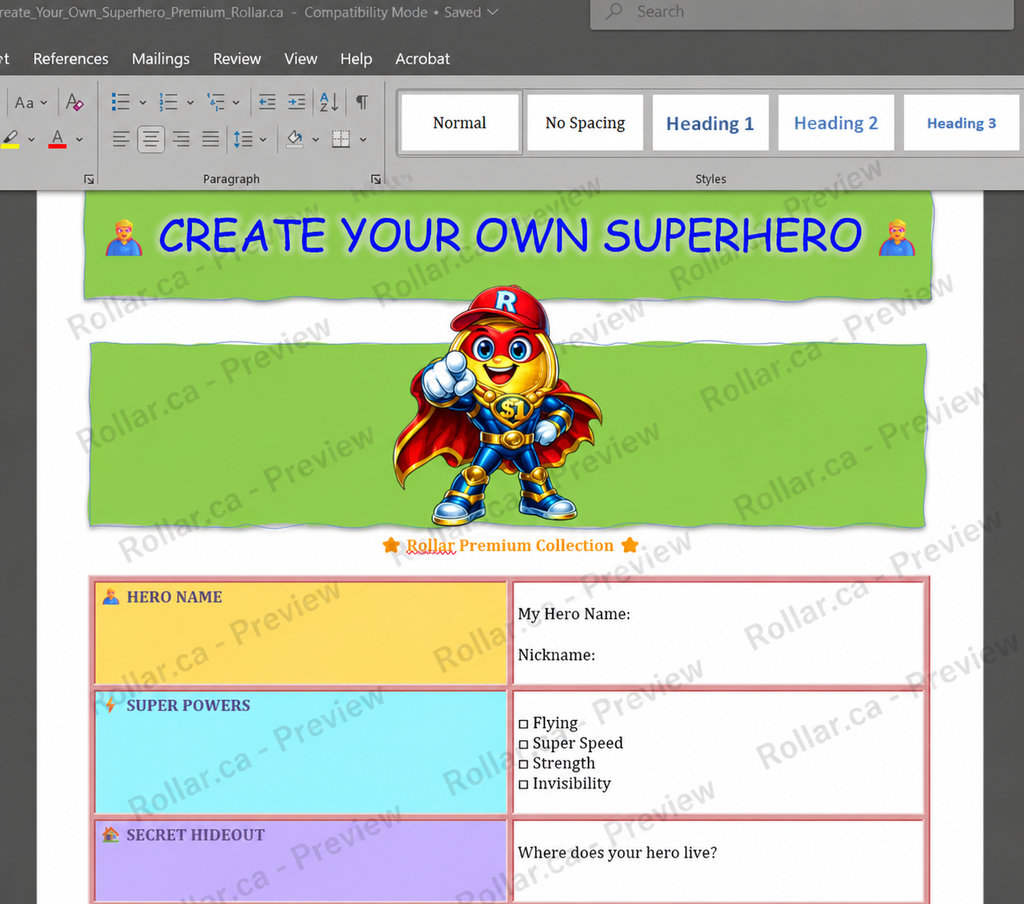
Task: Expand the numbering library dropdown
Action: [190, 103]
